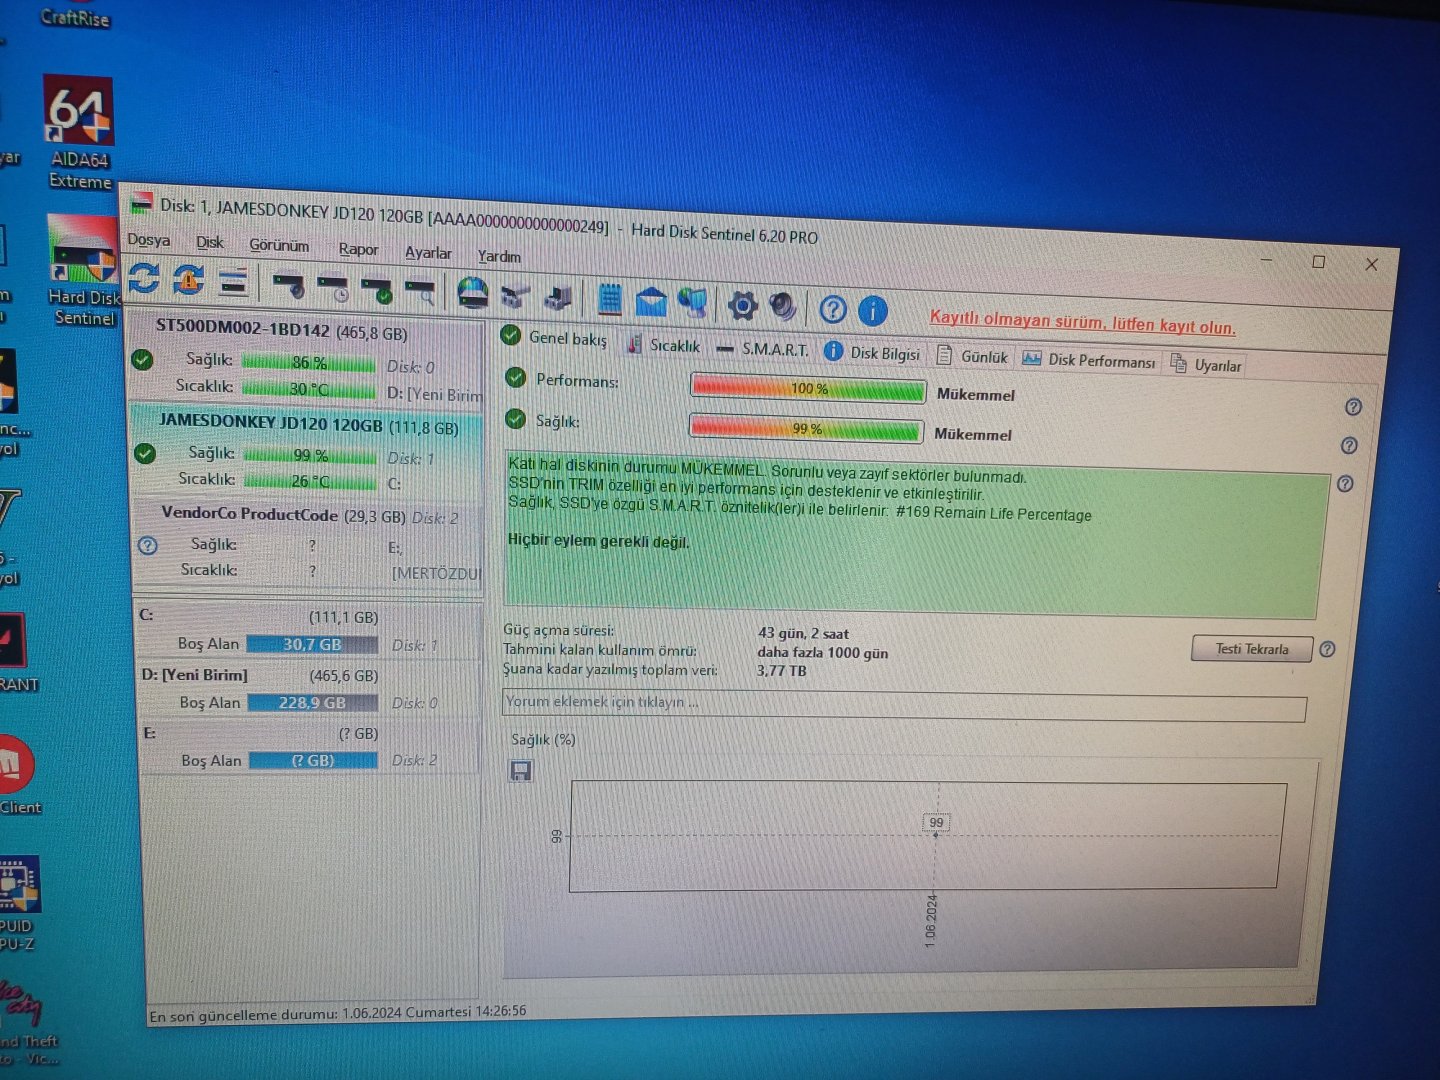Click the disk with green check toolbar icon
The image size is (1440, 1080).
pos(377,291)
